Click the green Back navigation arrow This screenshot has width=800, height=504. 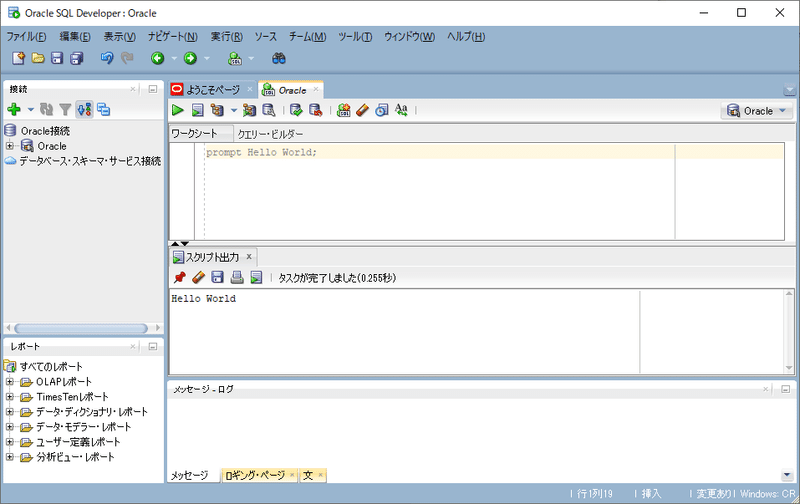158,58
